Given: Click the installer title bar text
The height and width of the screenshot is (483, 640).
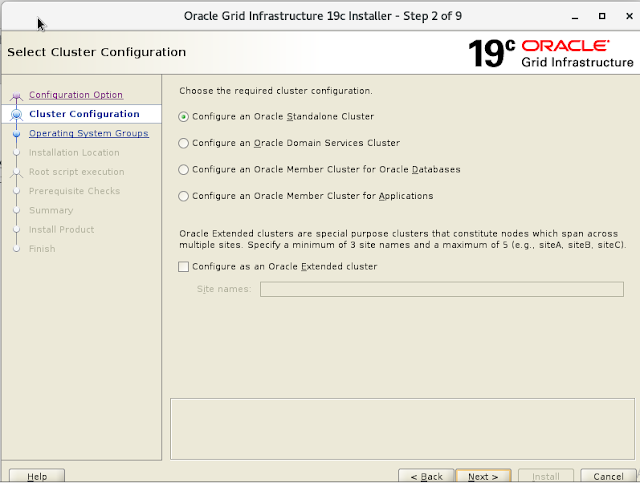Looking at the screenshot, I should click(x=322, y=16).
